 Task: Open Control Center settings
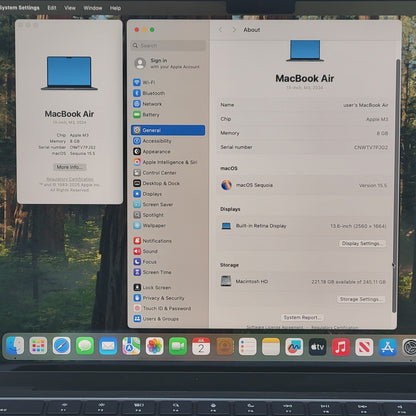(x=155, y=173)
